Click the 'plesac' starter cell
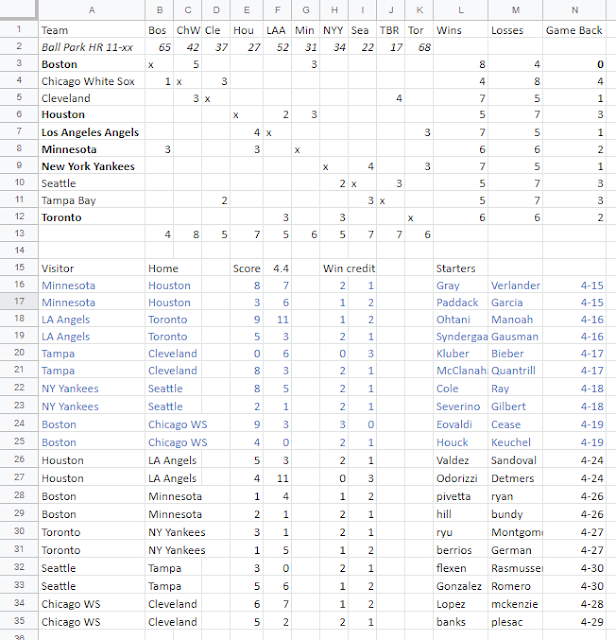 coord(515,622)
